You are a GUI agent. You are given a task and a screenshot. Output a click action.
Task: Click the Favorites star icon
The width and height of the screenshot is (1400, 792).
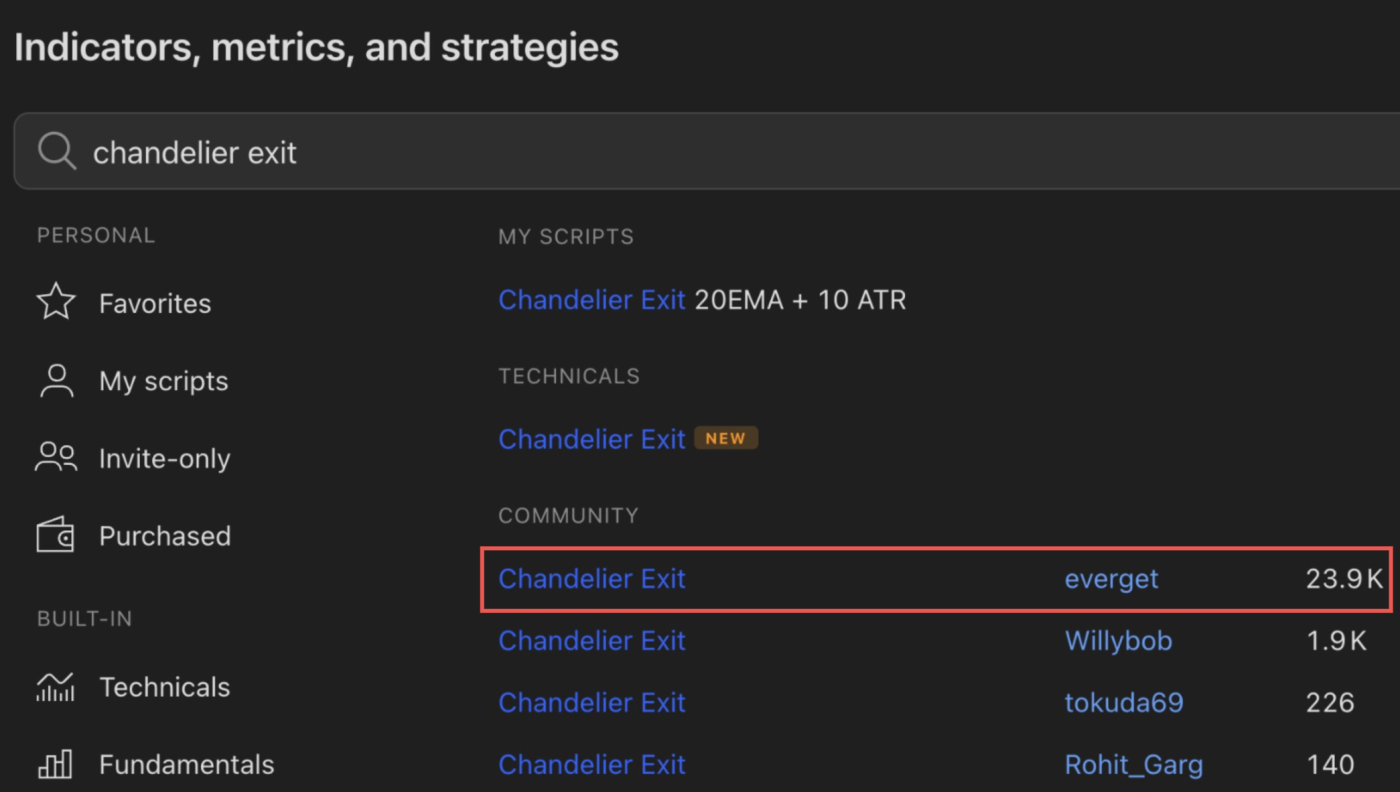56,303
